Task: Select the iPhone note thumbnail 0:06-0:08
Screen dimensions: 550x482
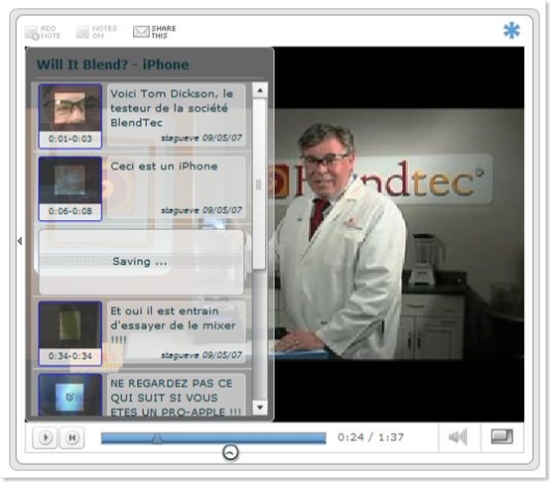Action: 70,189
